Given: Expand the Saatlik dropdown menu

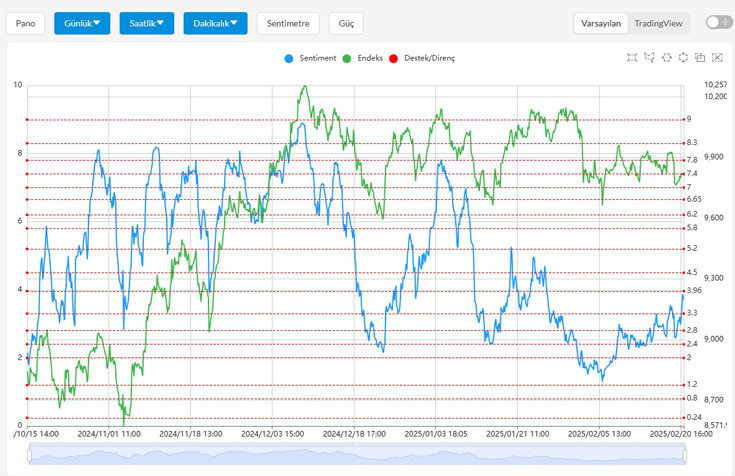Looking at the screenshot, I should (147, 23).
